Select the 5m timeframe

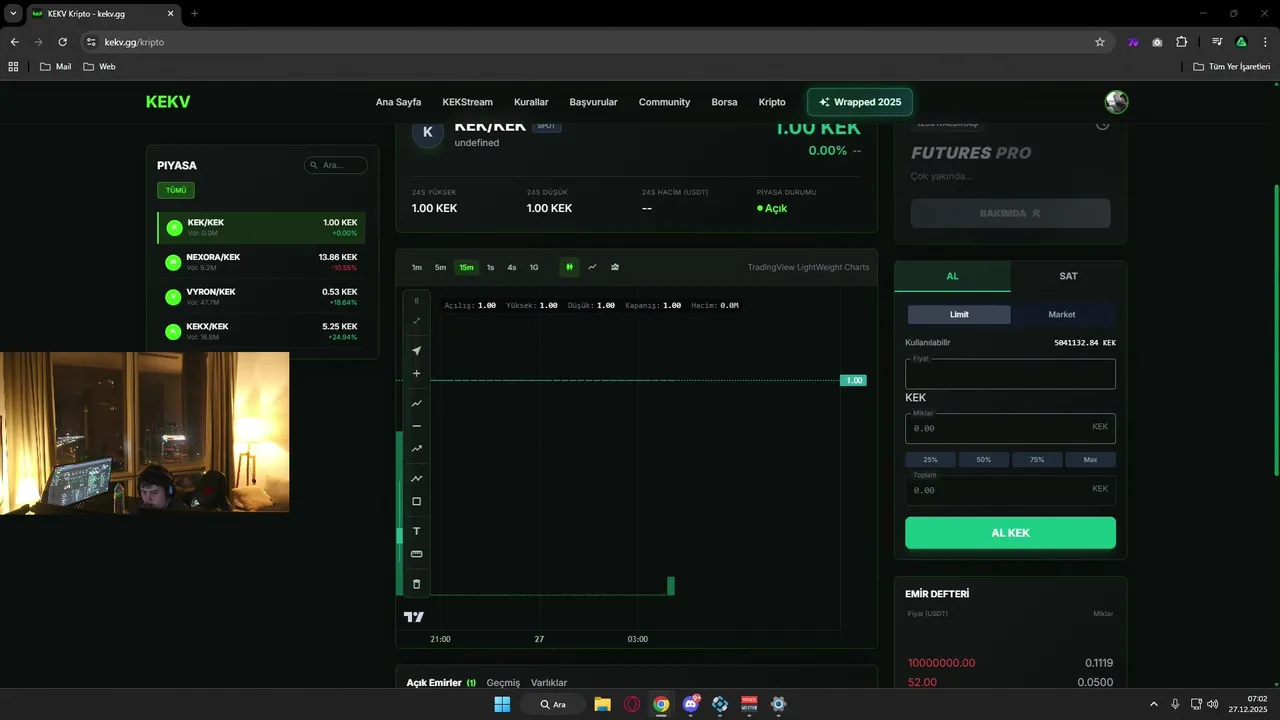pos(440,268)
